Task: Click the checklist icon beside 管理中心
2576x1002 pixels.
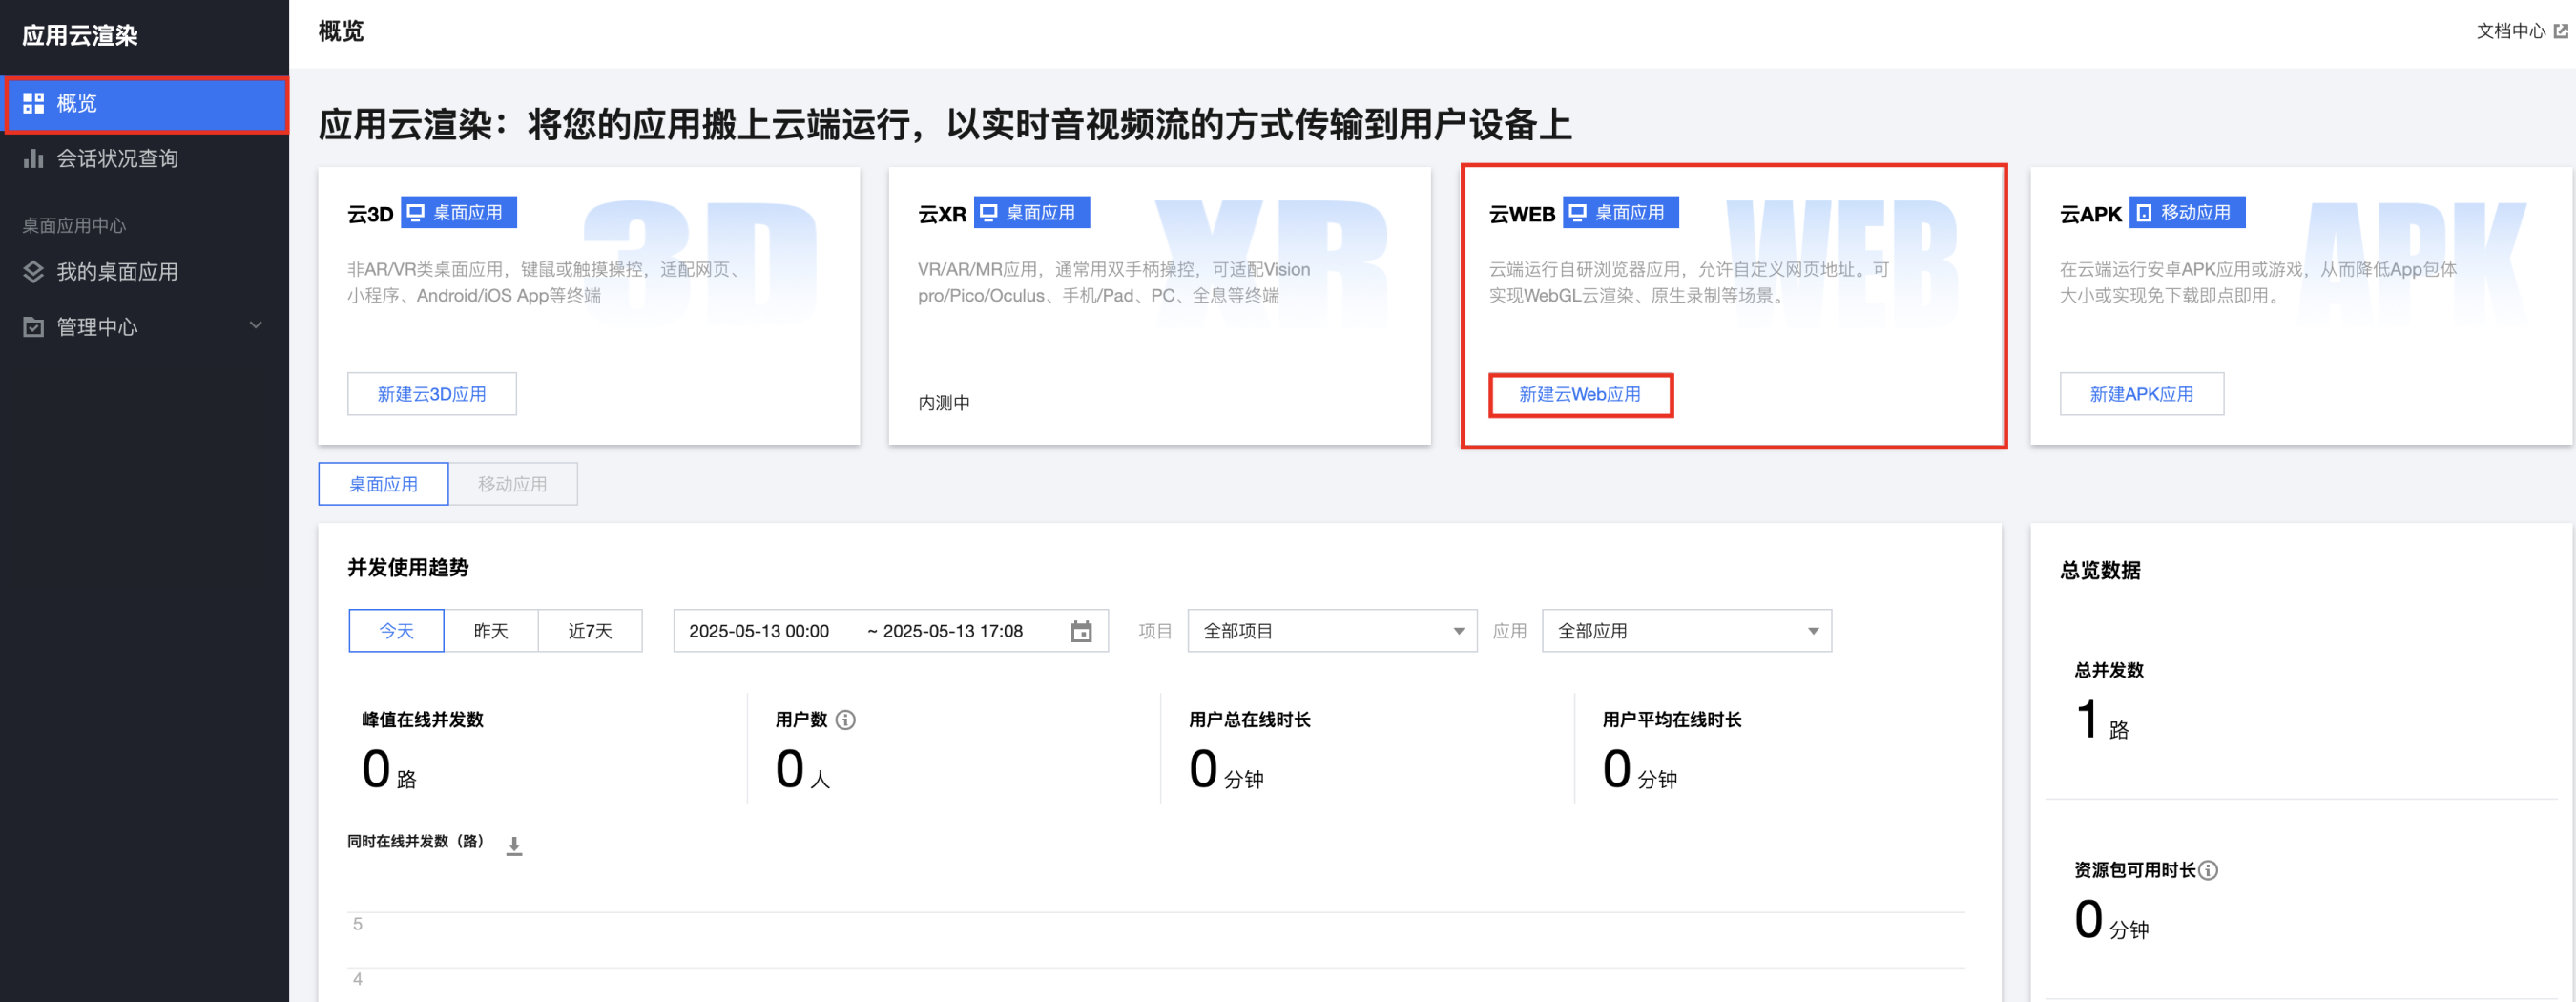Action: pos(33,327)
